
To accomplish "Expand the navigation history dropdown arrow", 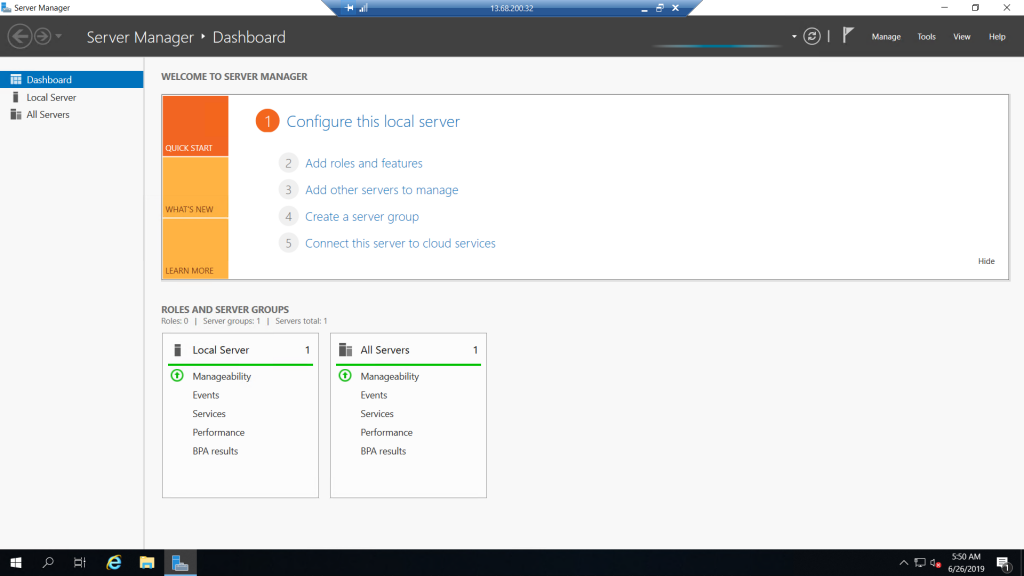I will tap(59, 37).
